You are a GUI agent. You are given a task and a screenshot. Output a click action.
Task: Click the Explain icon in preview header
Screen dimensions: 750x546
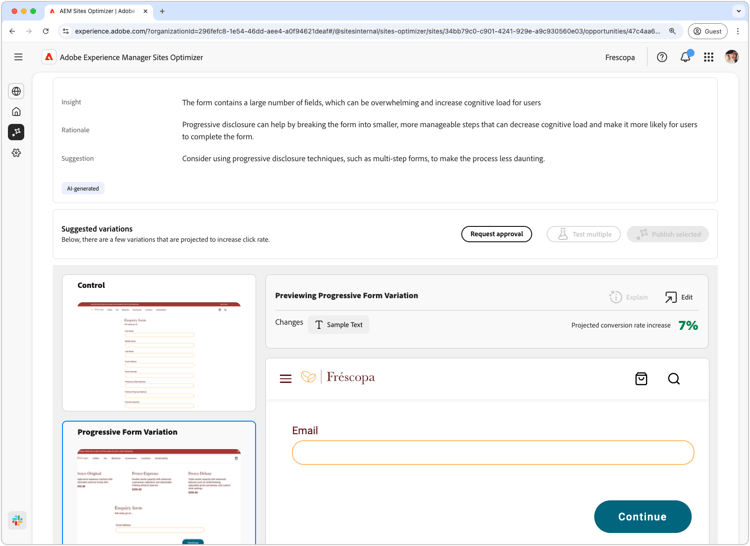pyautogui.click(x=615, y=297)
